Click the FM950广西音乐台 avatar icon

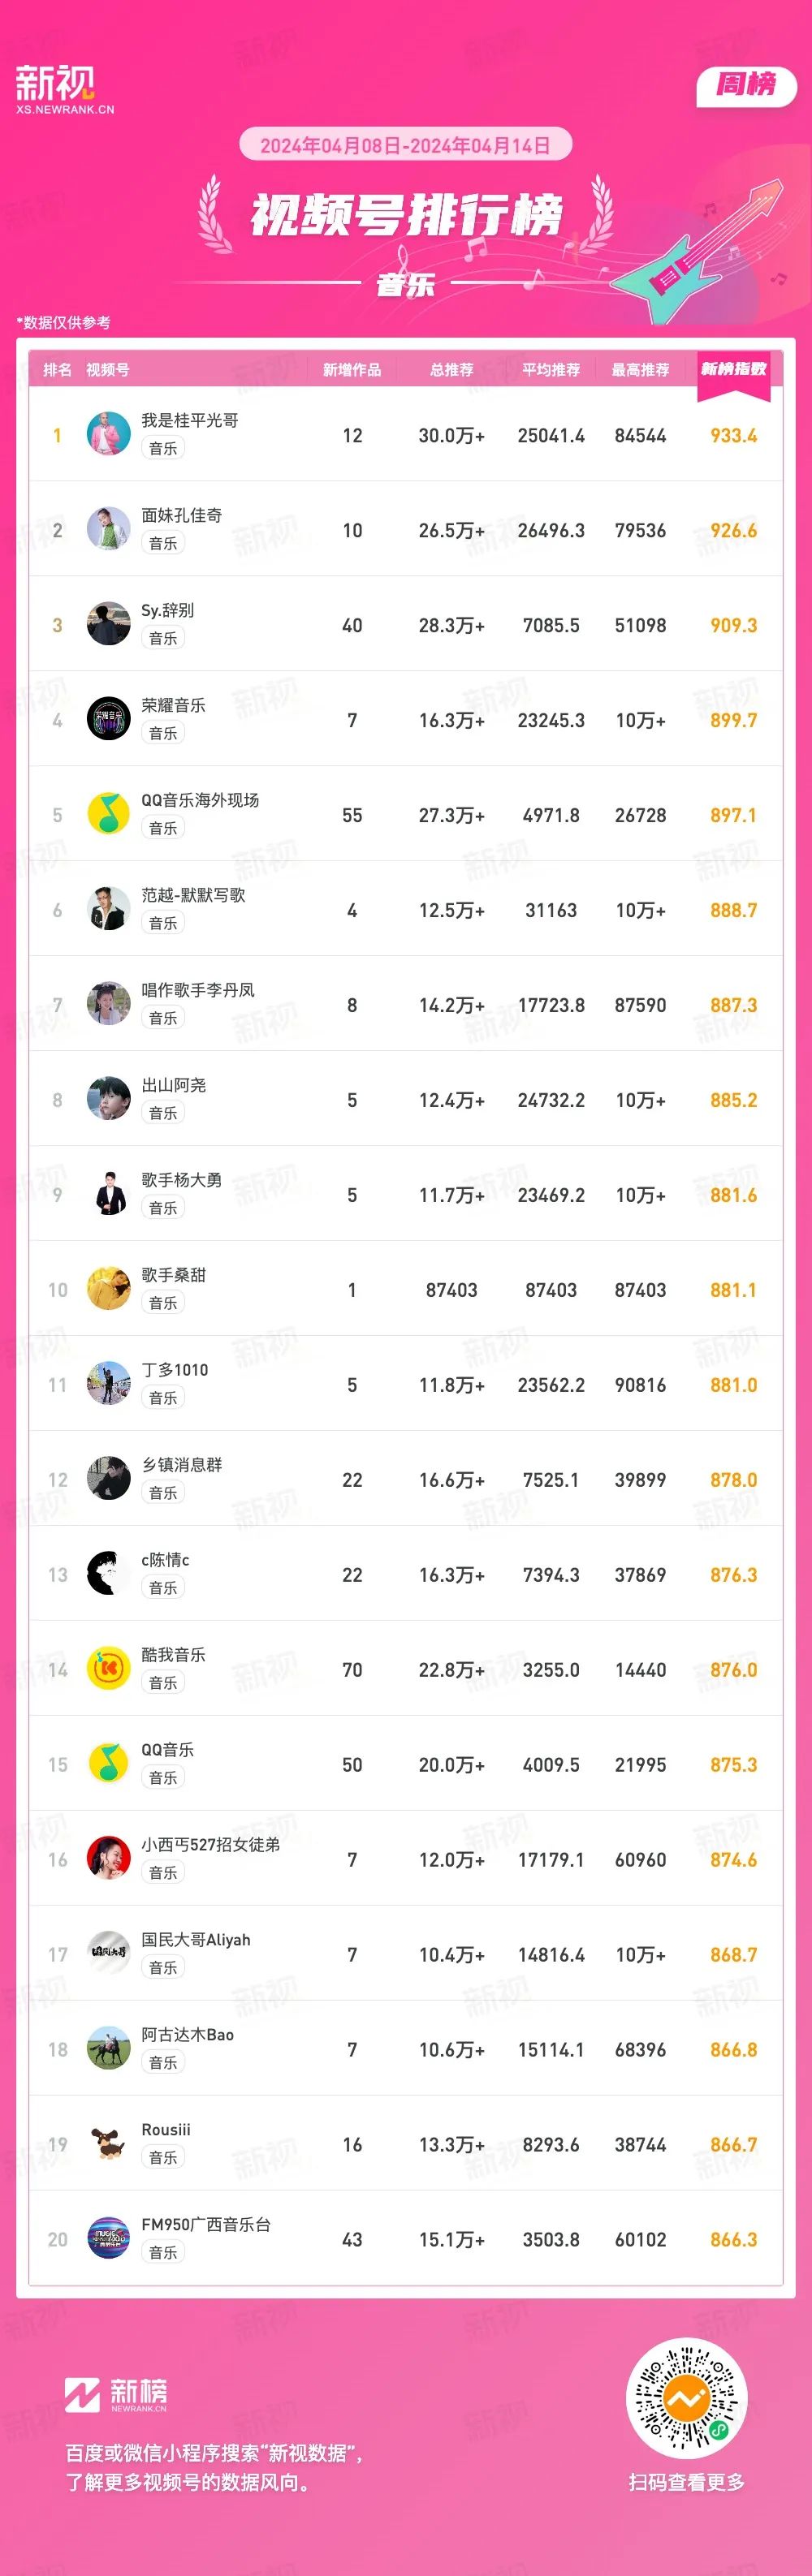pyautogui.click(x=109, y=2239)
